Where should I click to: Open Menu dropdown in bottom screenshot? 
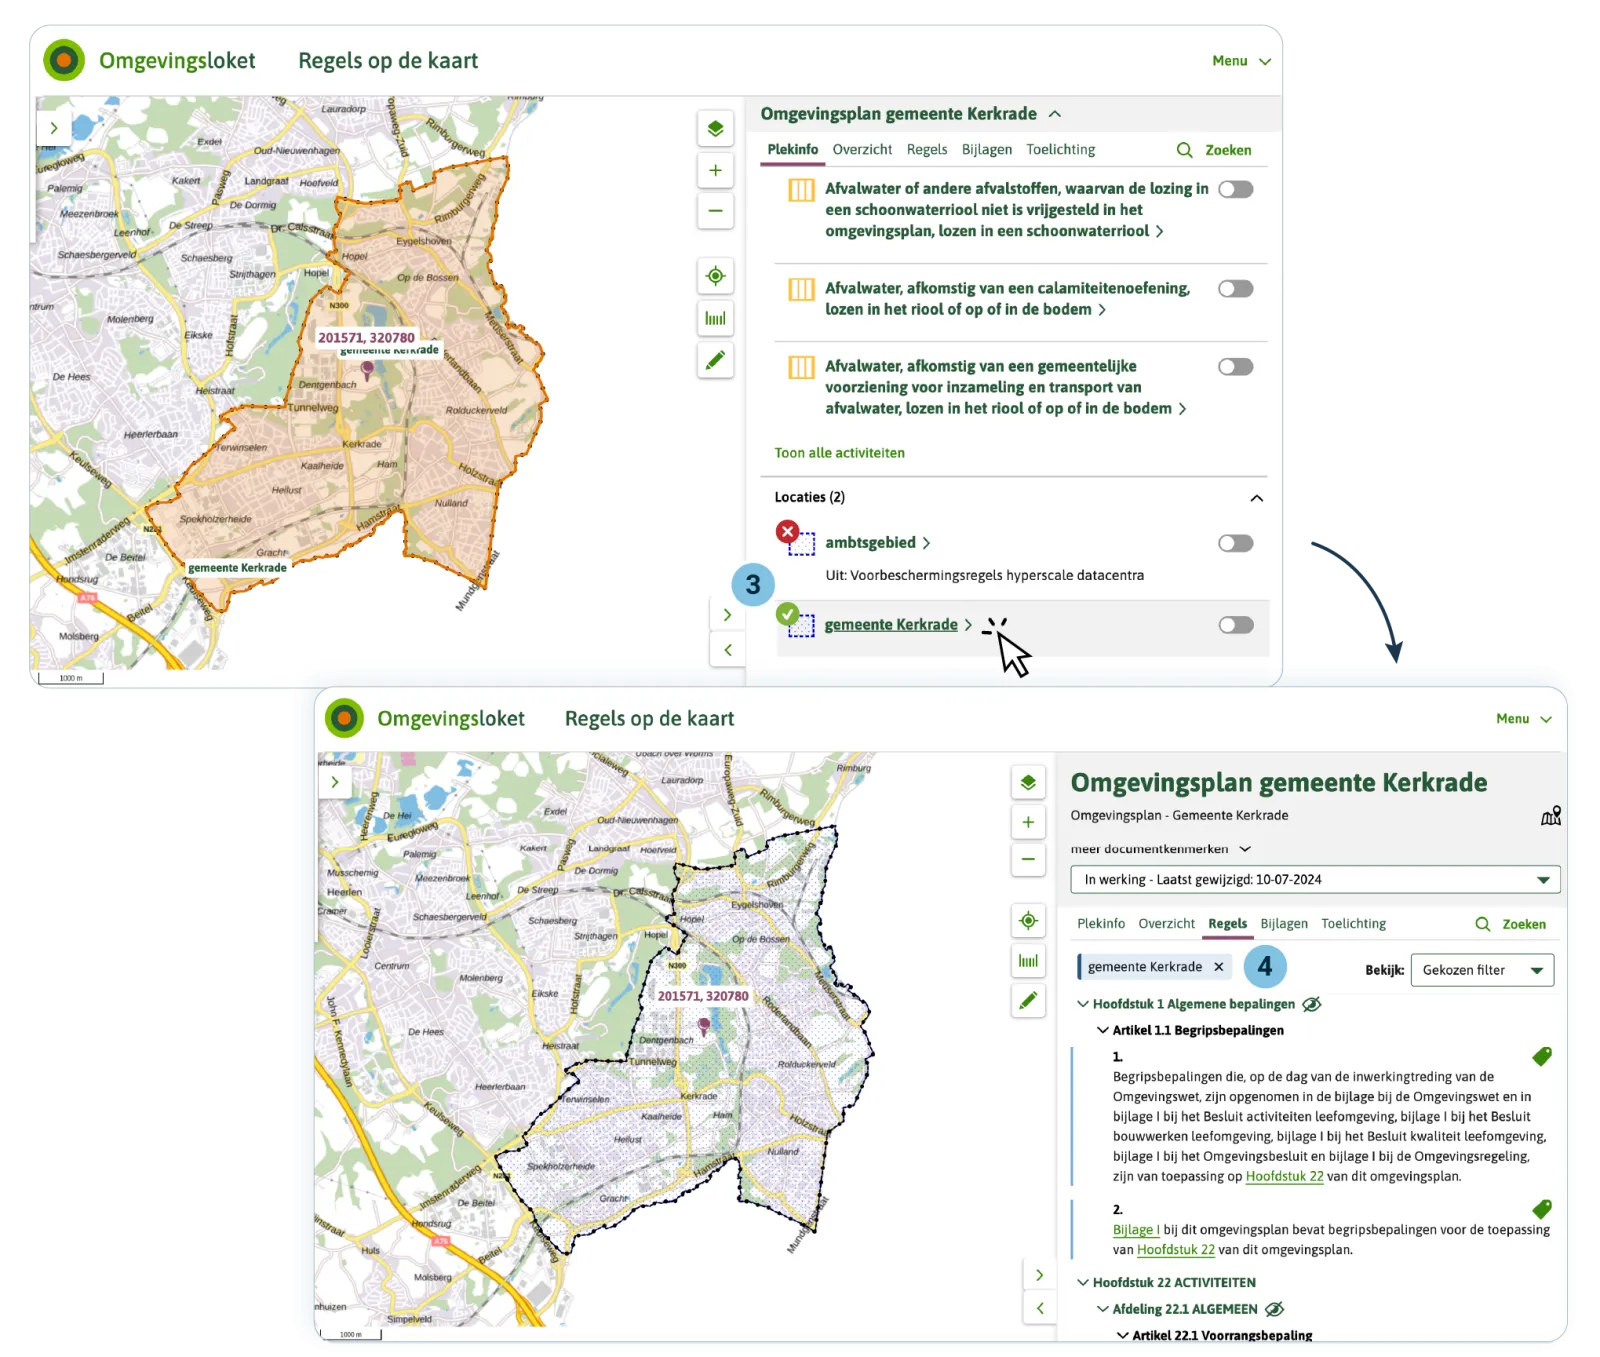click(1524, 719)
